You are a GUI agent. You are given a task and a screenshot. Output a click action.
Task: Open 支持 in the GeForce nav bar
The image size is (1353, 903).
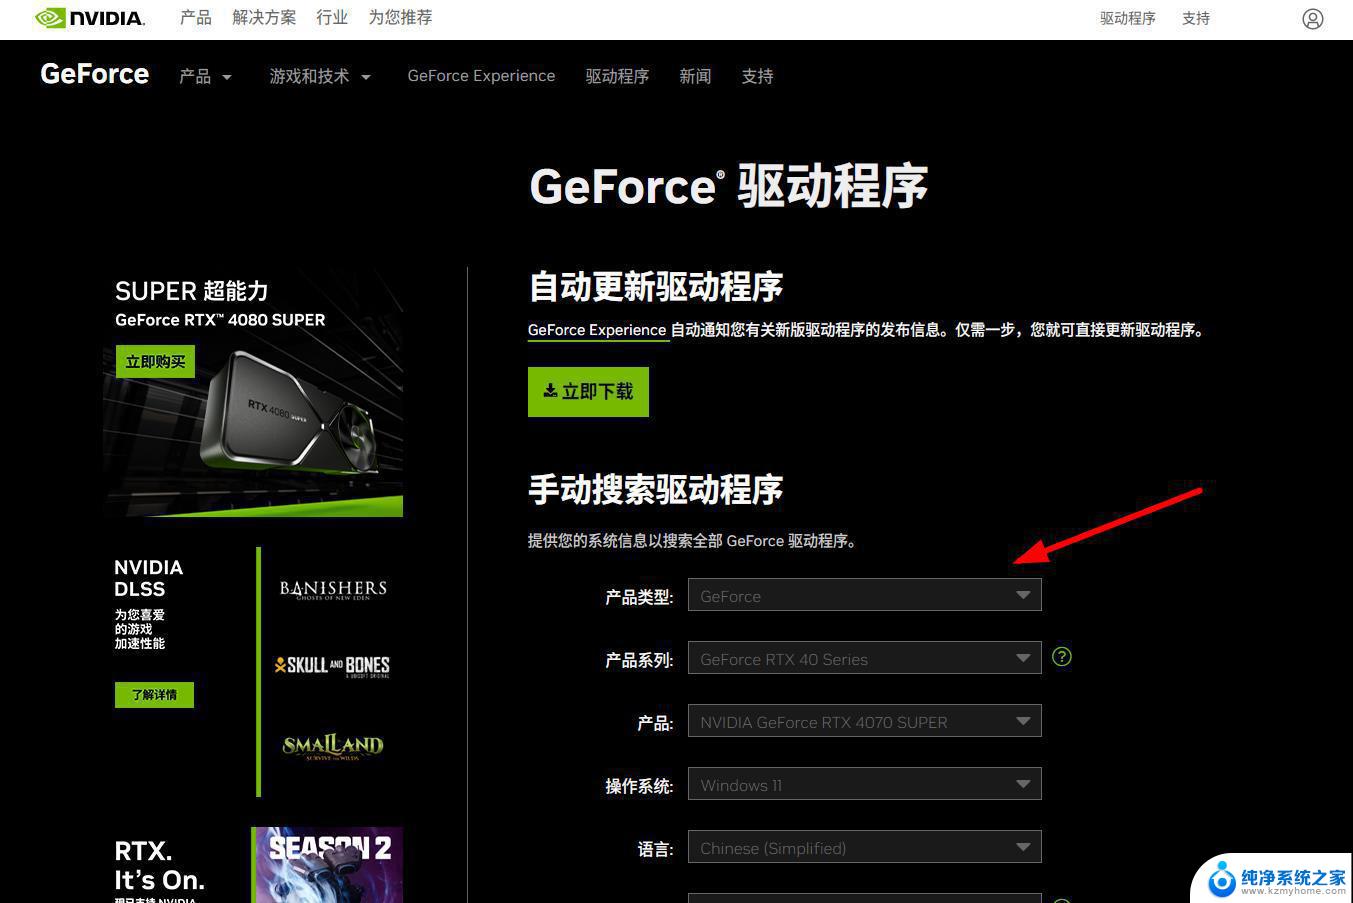tap(757, 76)
